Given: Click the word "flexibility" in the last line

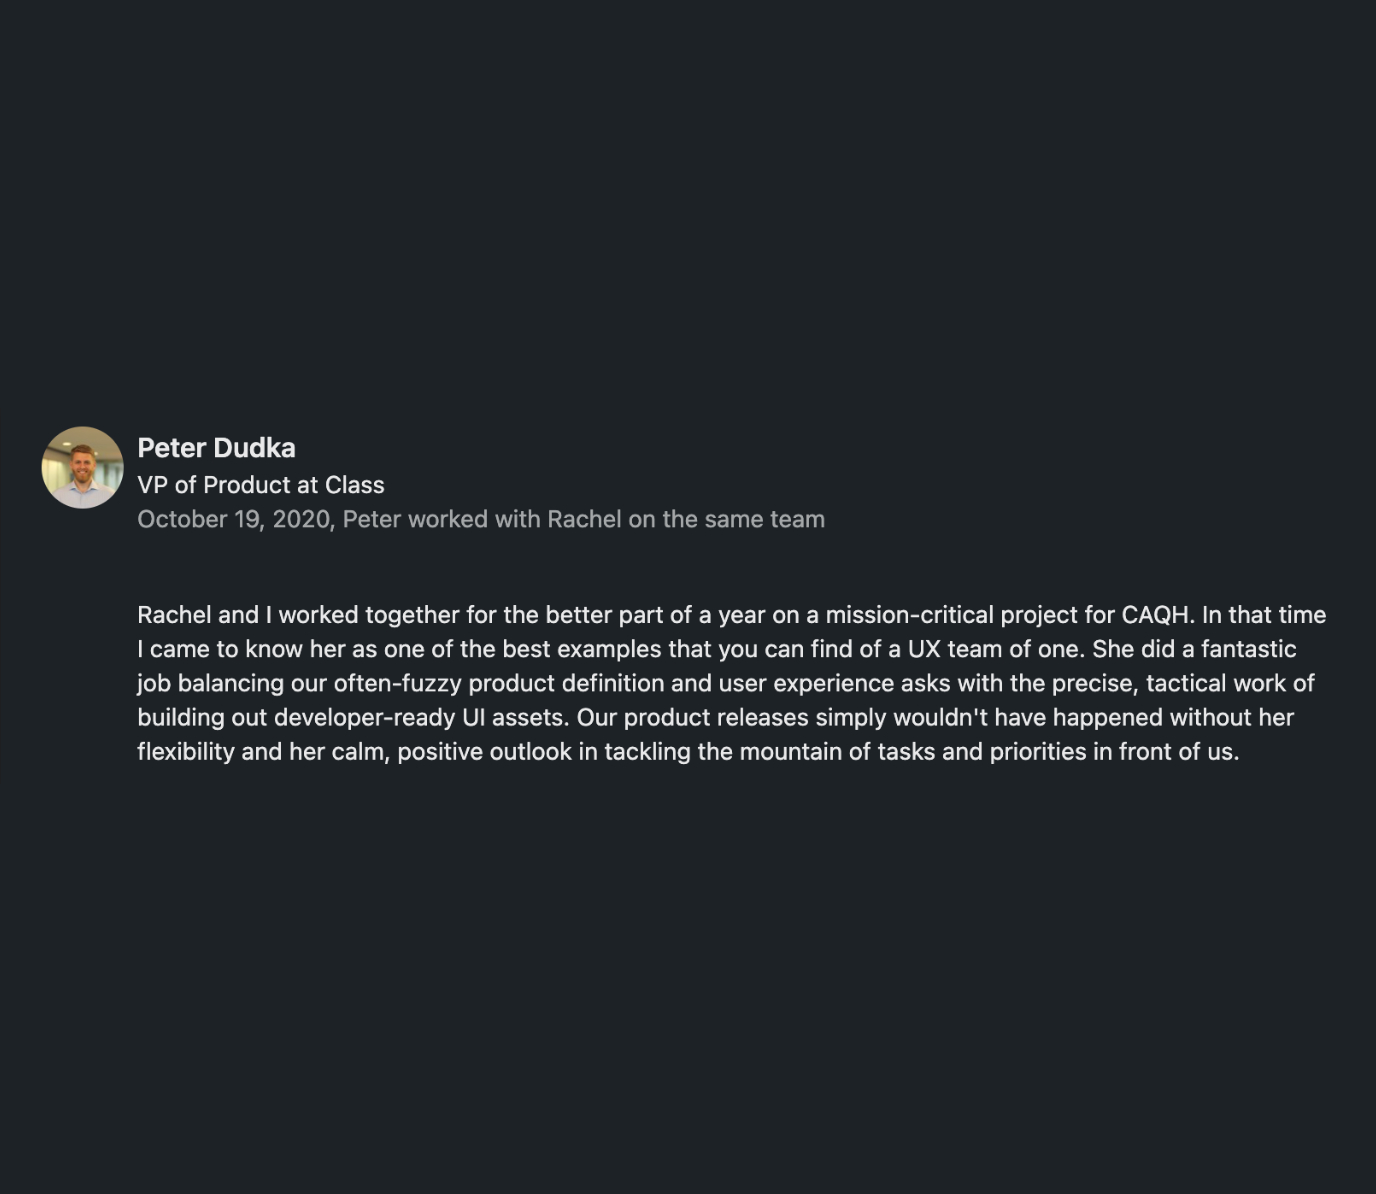Looking at the screenshot, I should pos(186,751).
